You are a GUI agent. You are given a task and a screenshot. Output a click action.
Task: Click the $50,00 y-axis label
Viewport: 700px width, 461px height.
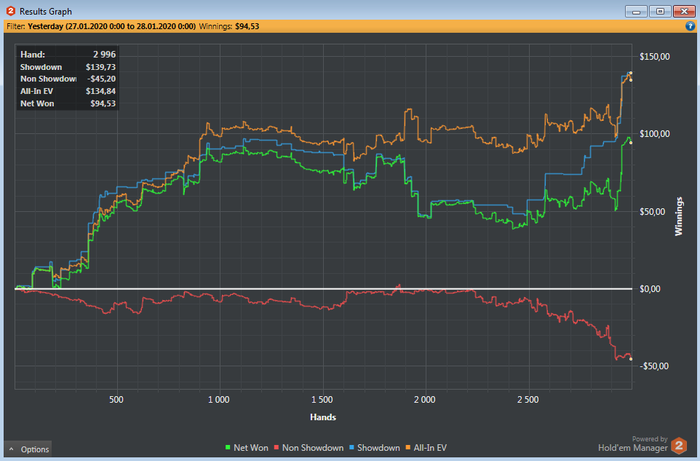point(652,212)
